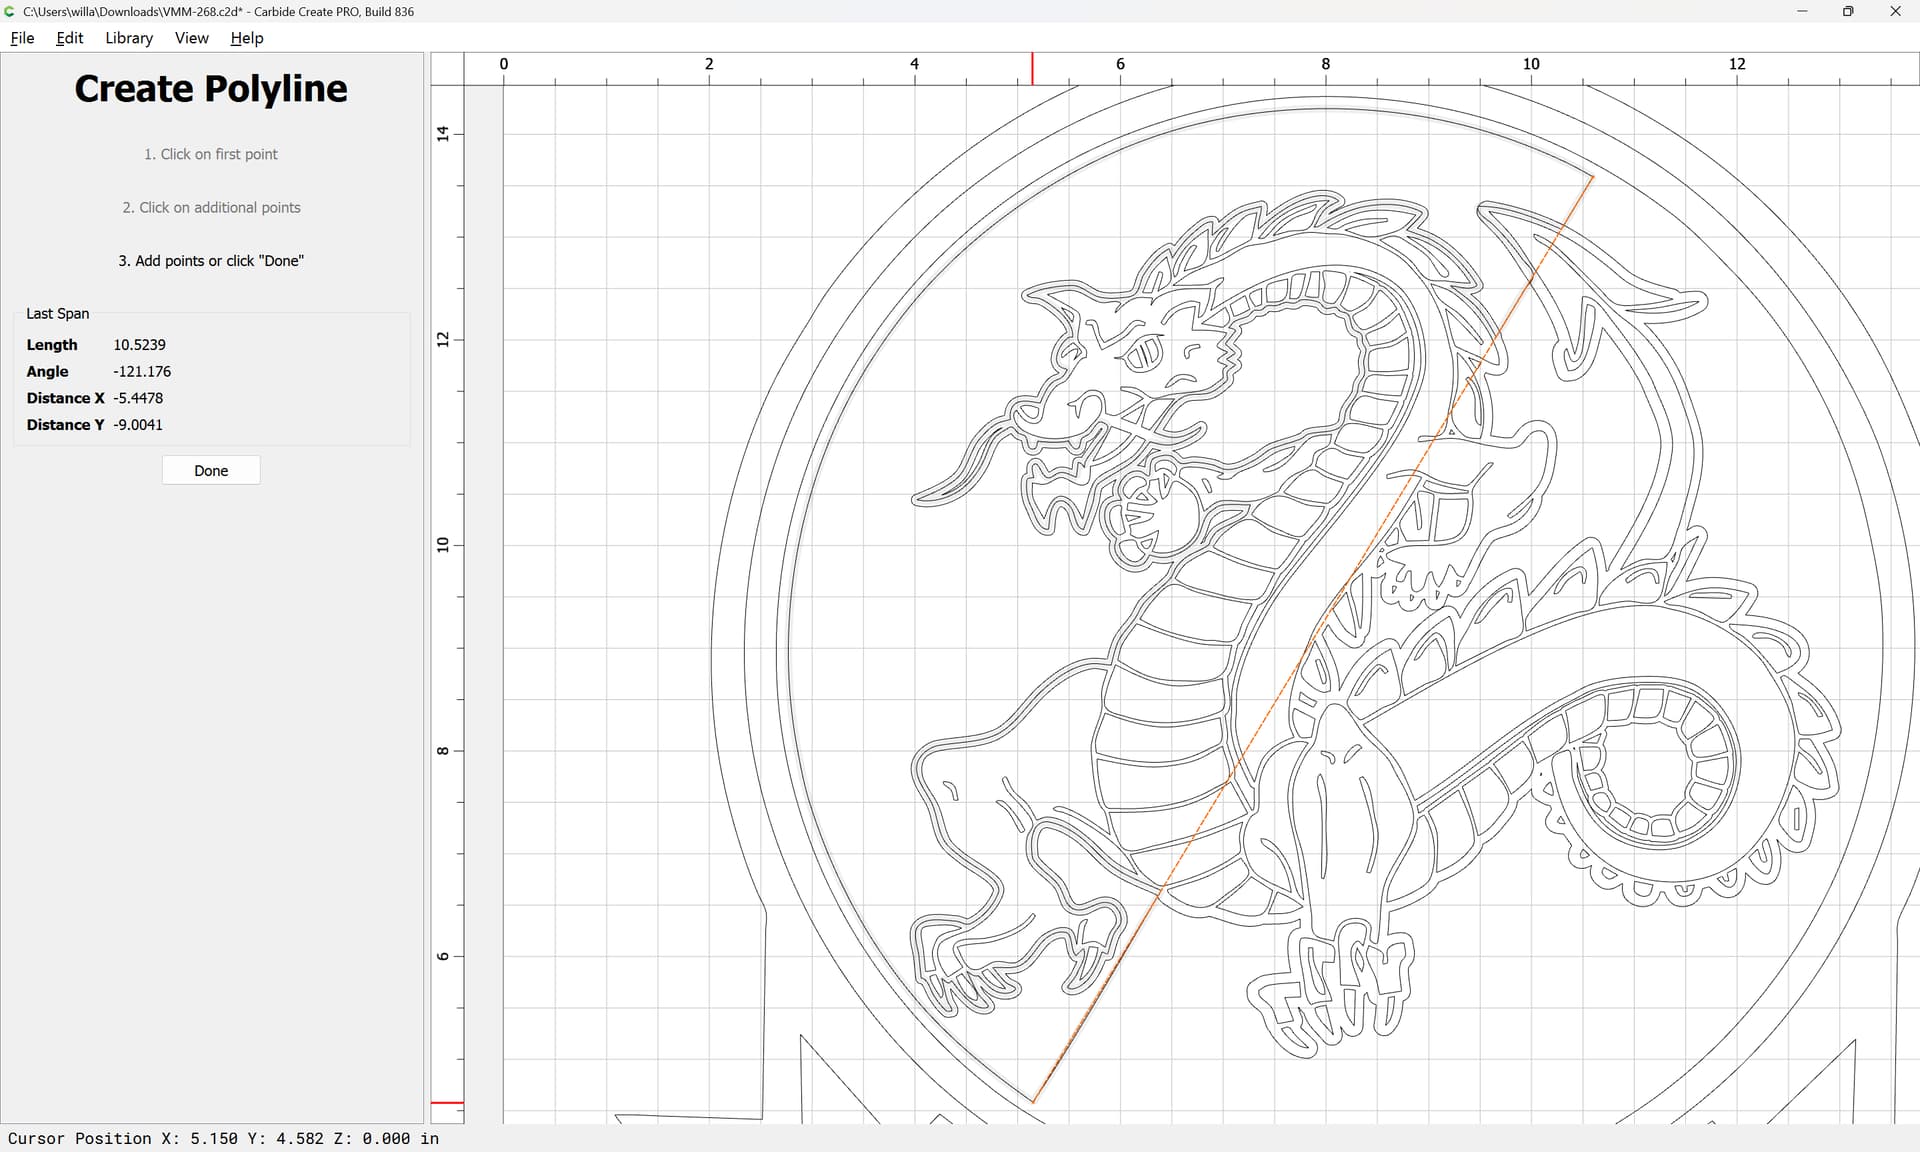Click the red marker on the horizontal ruler
This screenshot has width=1920, height=1152.
(1033, 69)
